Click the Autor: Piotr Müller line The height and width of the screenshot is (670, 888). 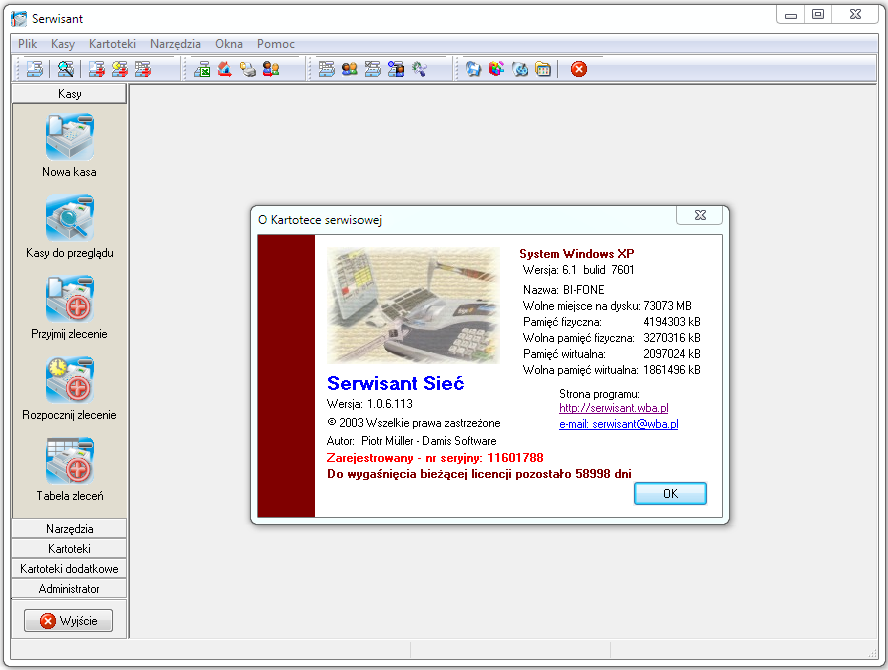(412, 441)
